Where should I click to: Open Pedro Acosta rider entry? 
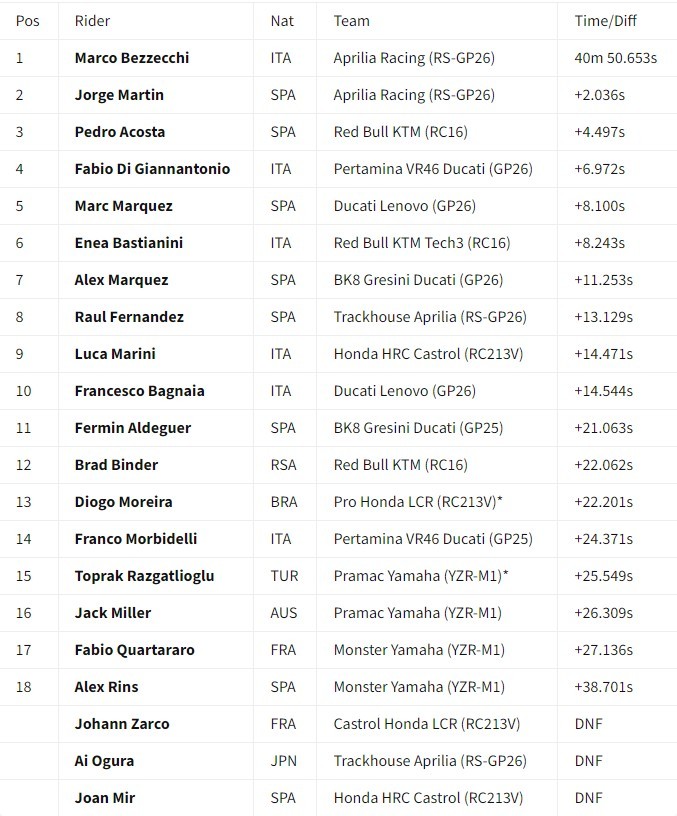click(120, 132)
